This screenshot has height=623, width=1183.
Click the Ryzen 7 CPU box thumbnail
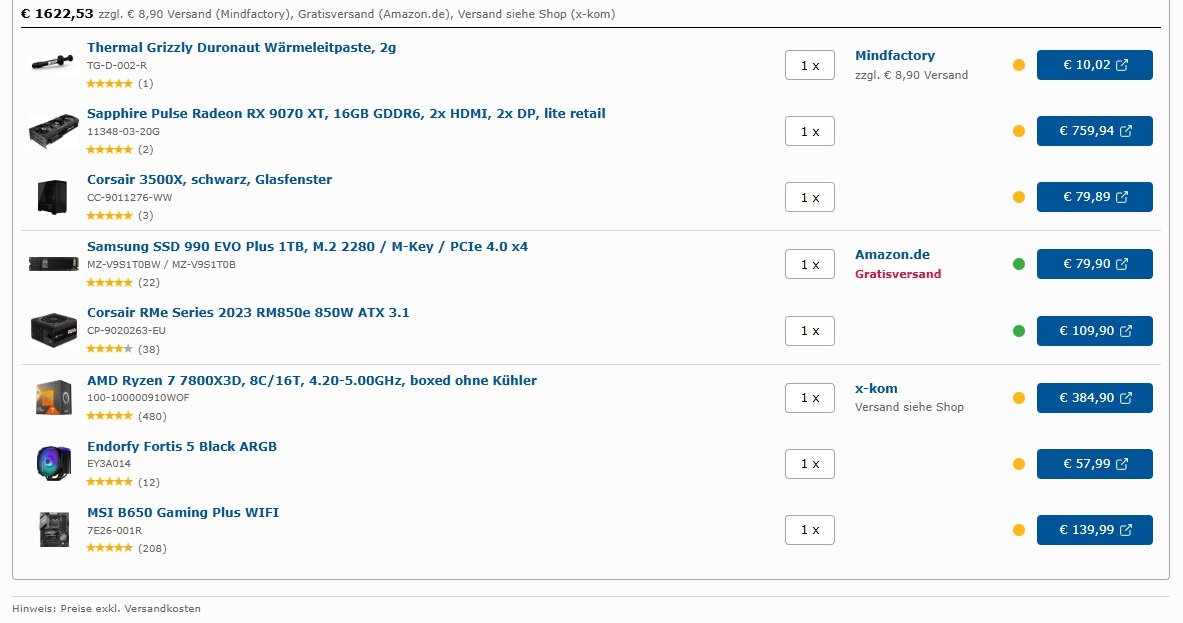coord(54,398)
